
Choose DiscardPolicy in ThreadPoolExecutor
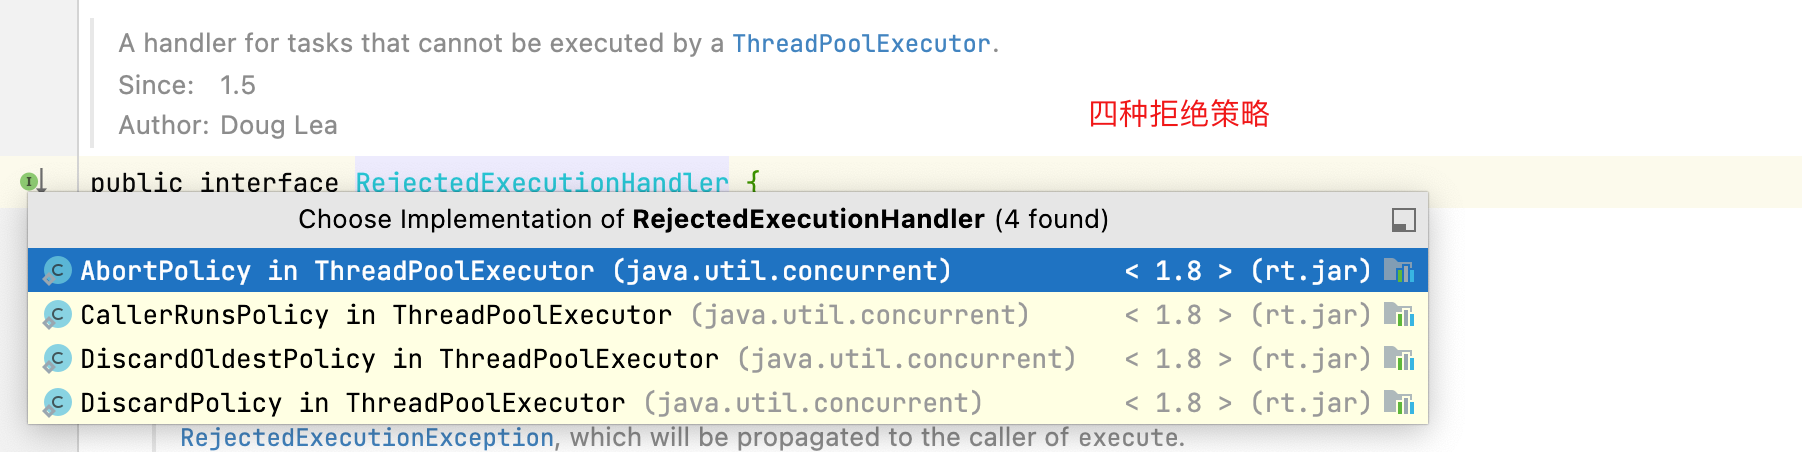727,403
